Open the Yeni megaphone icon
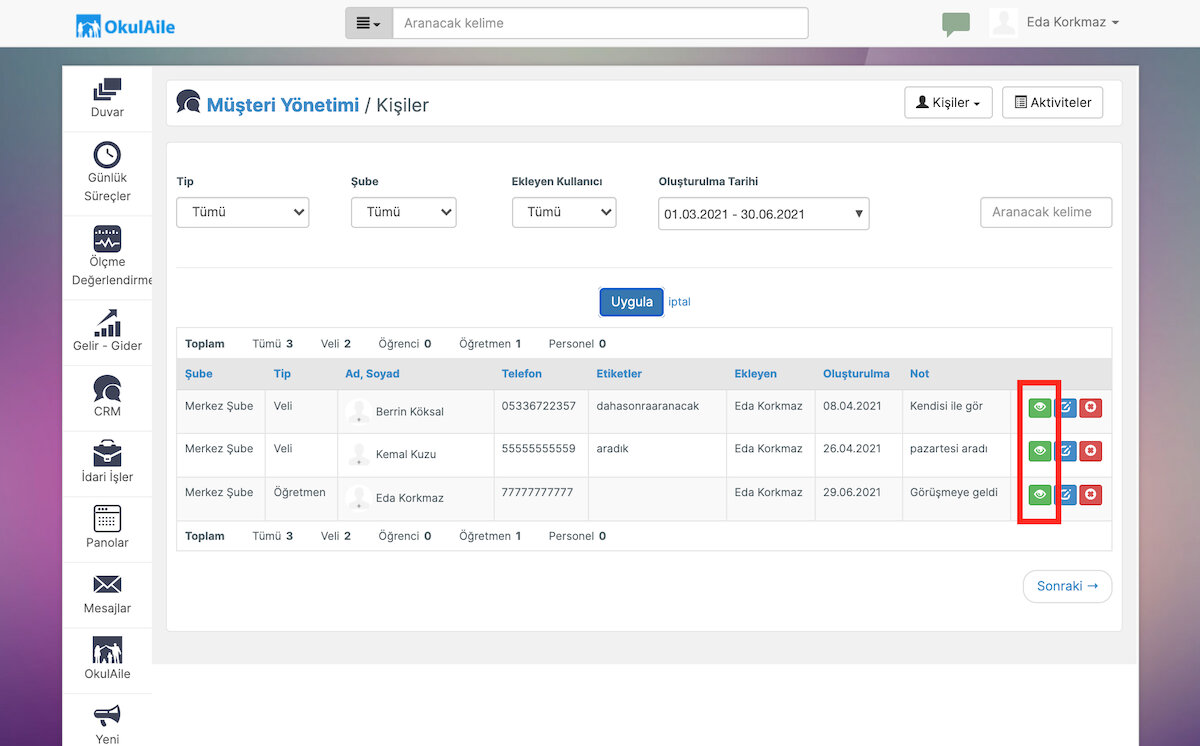The image size is (1200, 746). (x=107, y=715)
